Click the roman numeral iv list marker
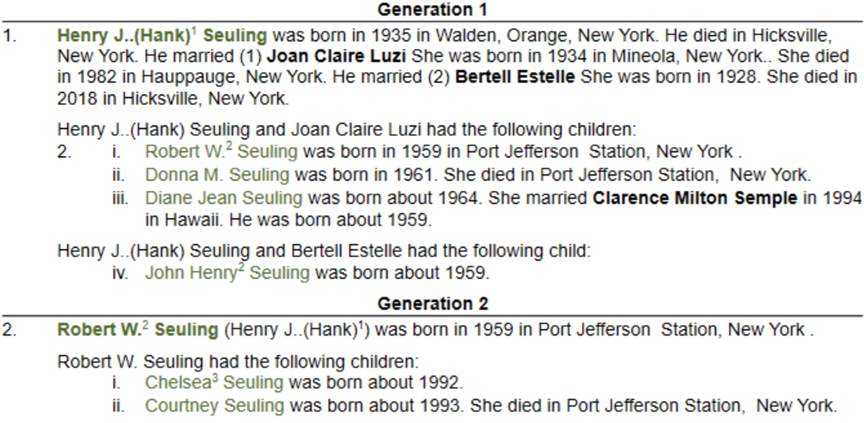 point(120,272)
